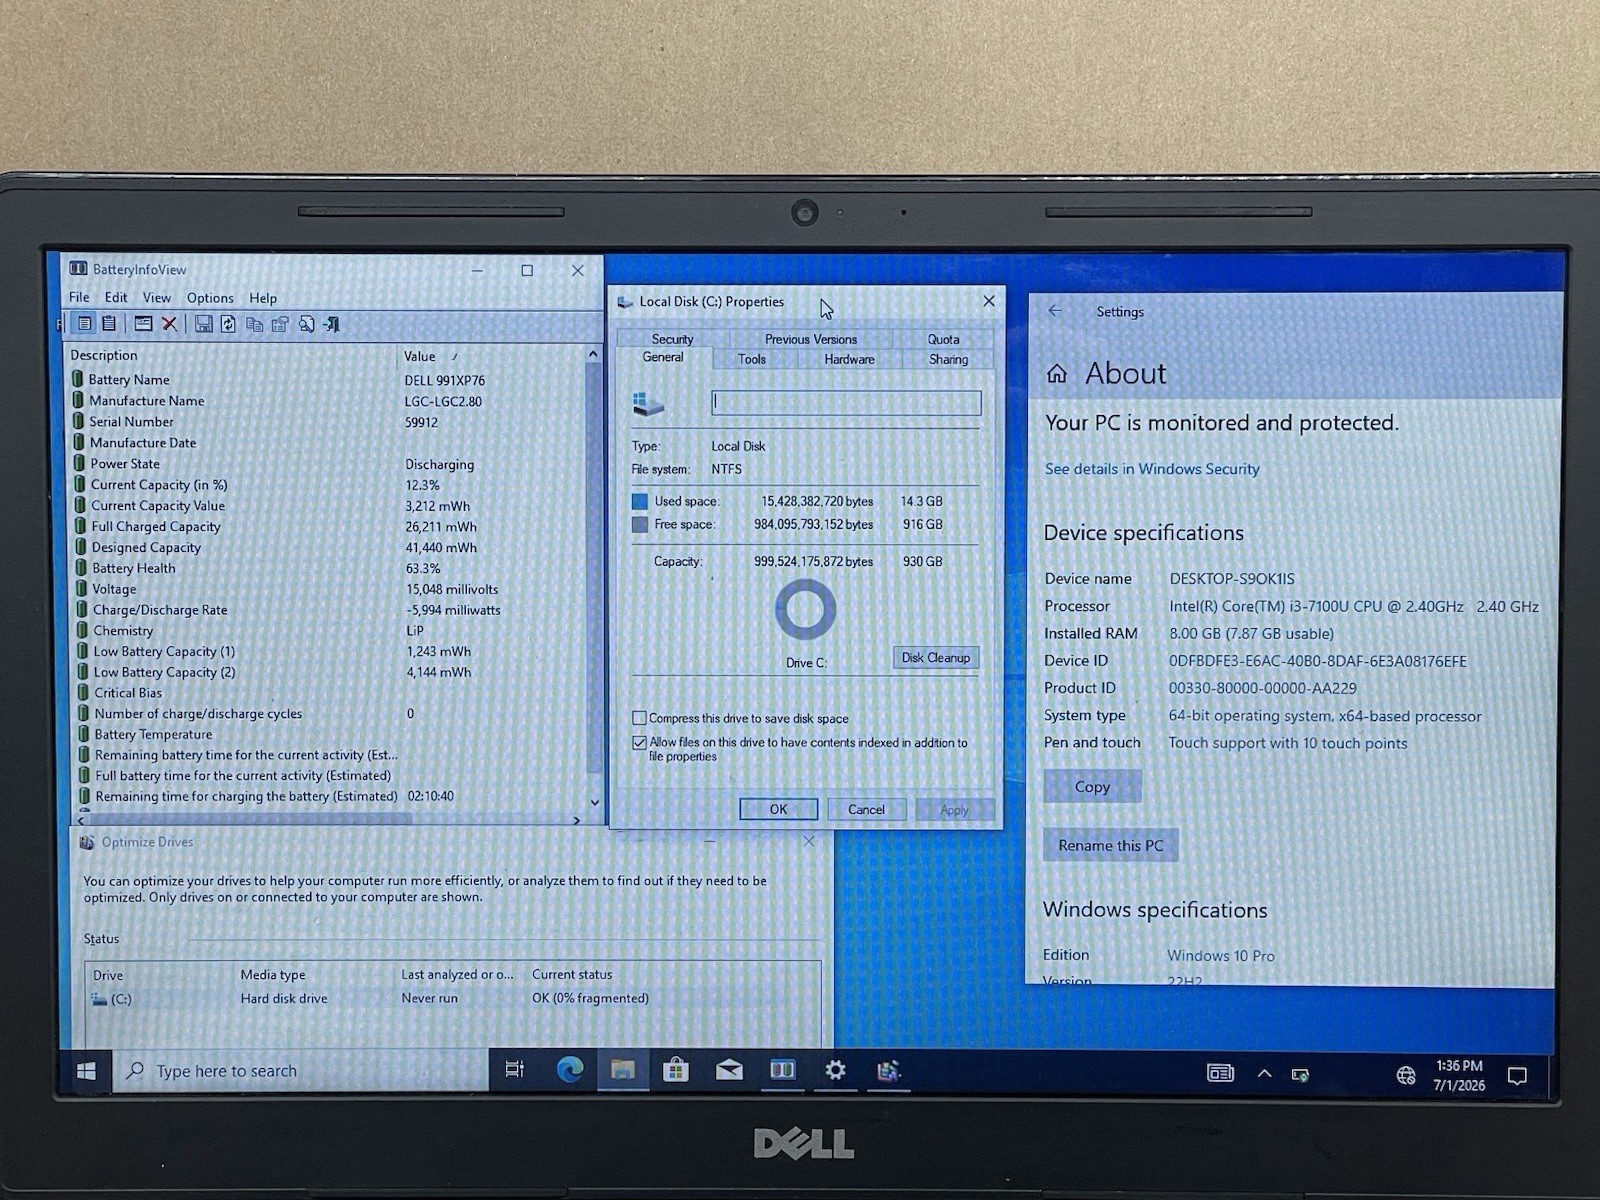Viewport: 1600px width, 1200px height.
Task: Open the Edit menu in BatteryInfoView
Action: click(116, 297)
